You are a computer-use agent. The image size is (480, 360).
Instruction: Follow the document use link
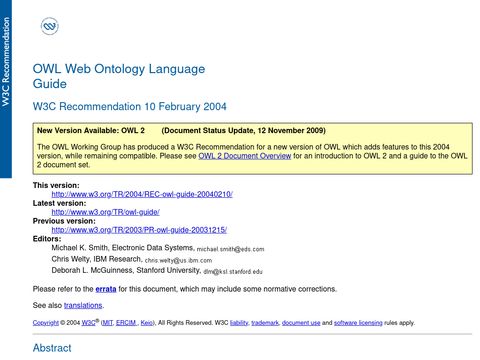click(301, 323)
